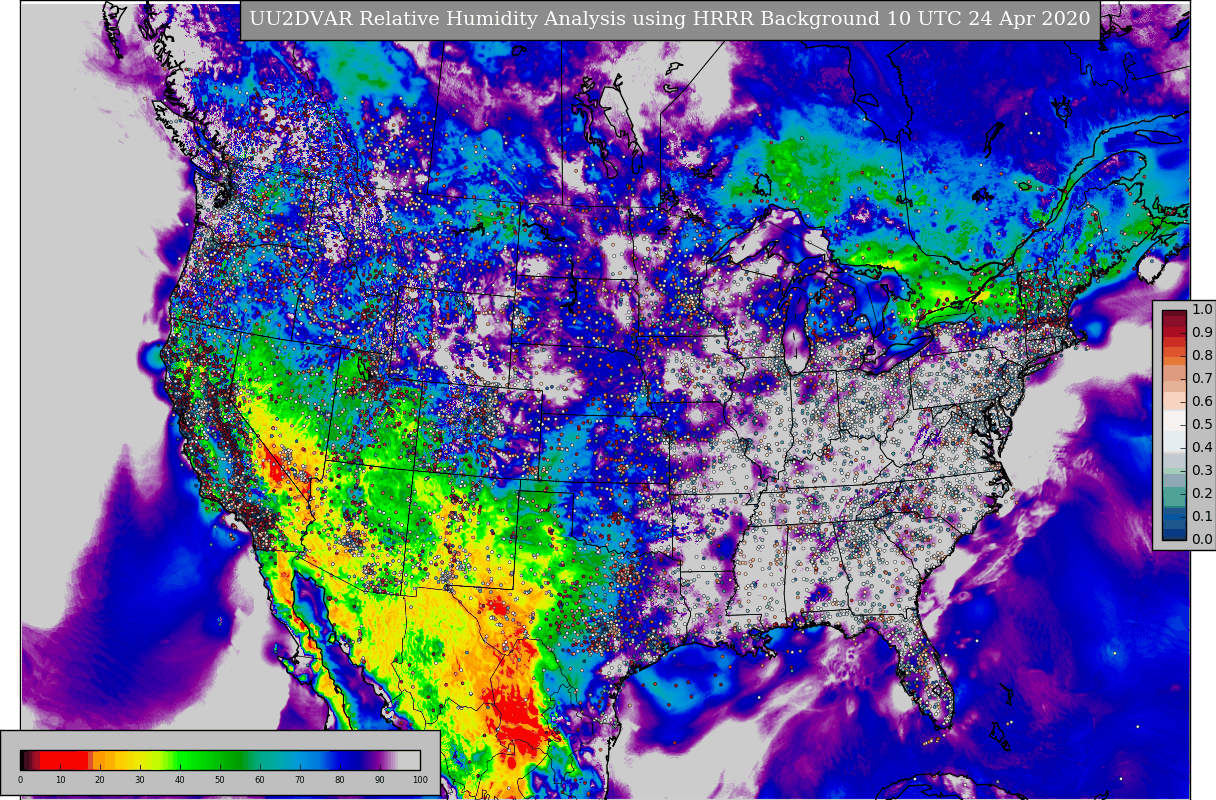
Task: Click the 0.8 label on the vertical colorbar
Action: pyautogui.click(x=1202, y=356)
